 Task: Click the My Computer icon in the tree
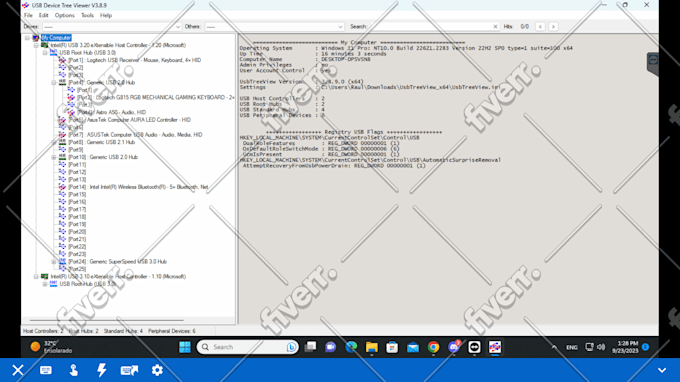[36, 38]
